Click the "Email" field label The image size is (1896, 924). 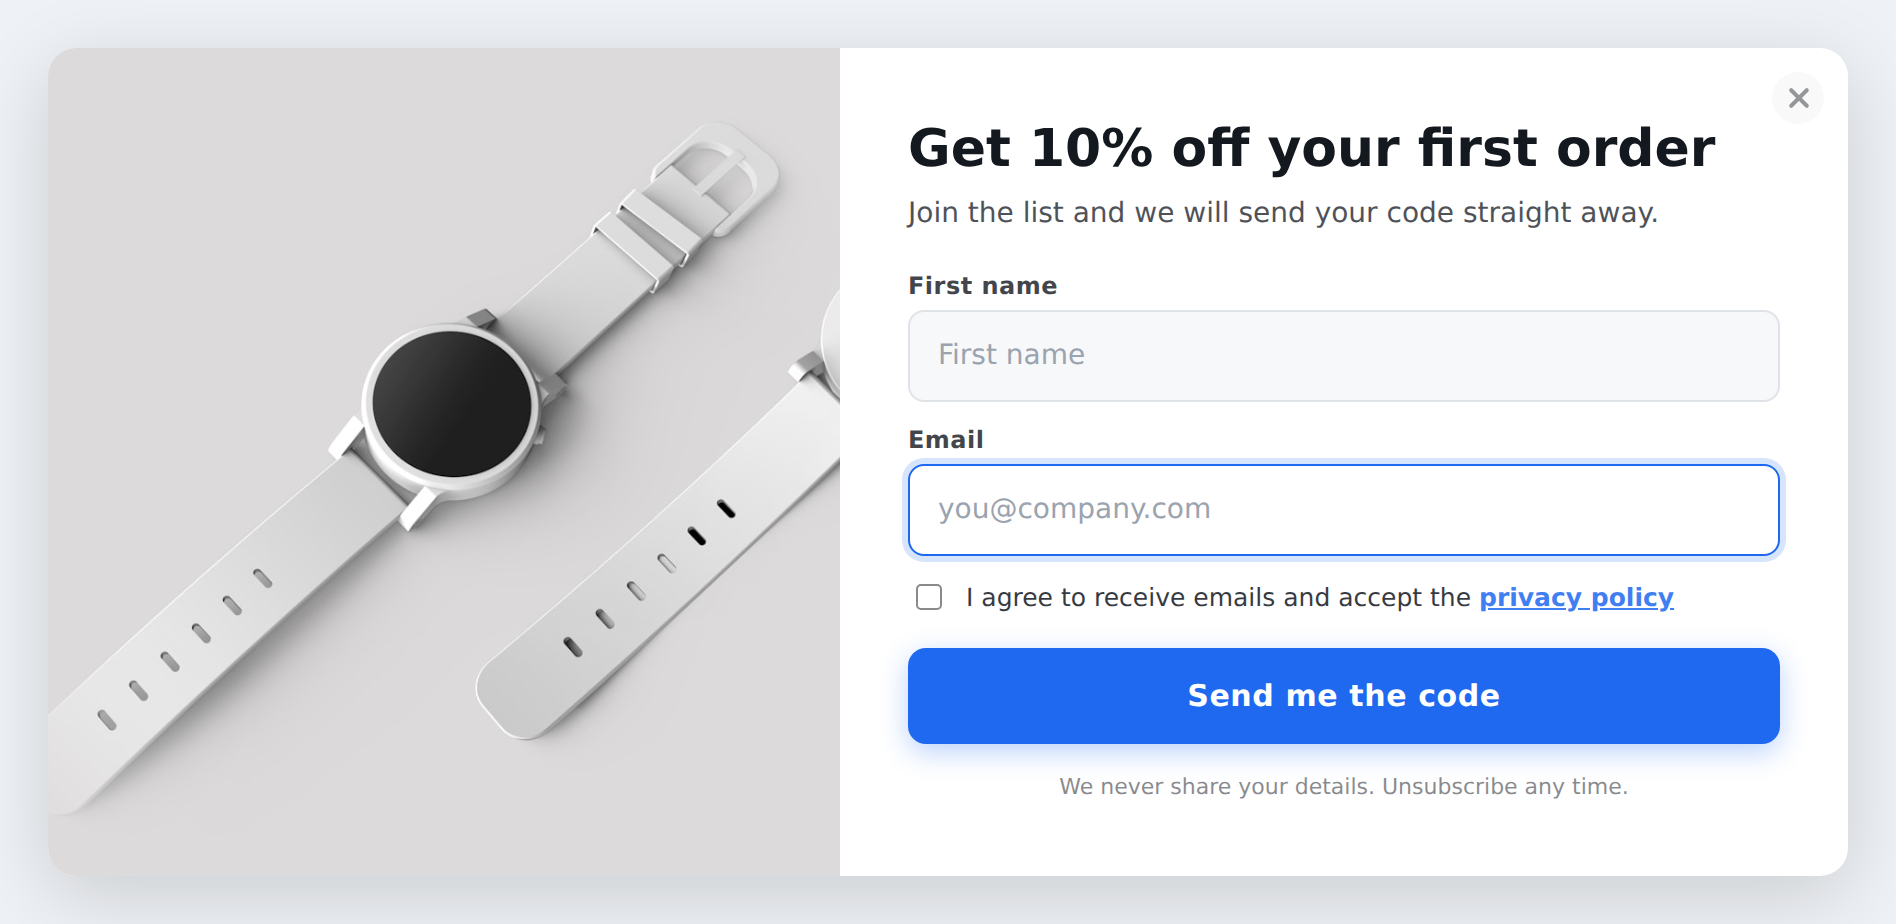click(x=946, y=440)
